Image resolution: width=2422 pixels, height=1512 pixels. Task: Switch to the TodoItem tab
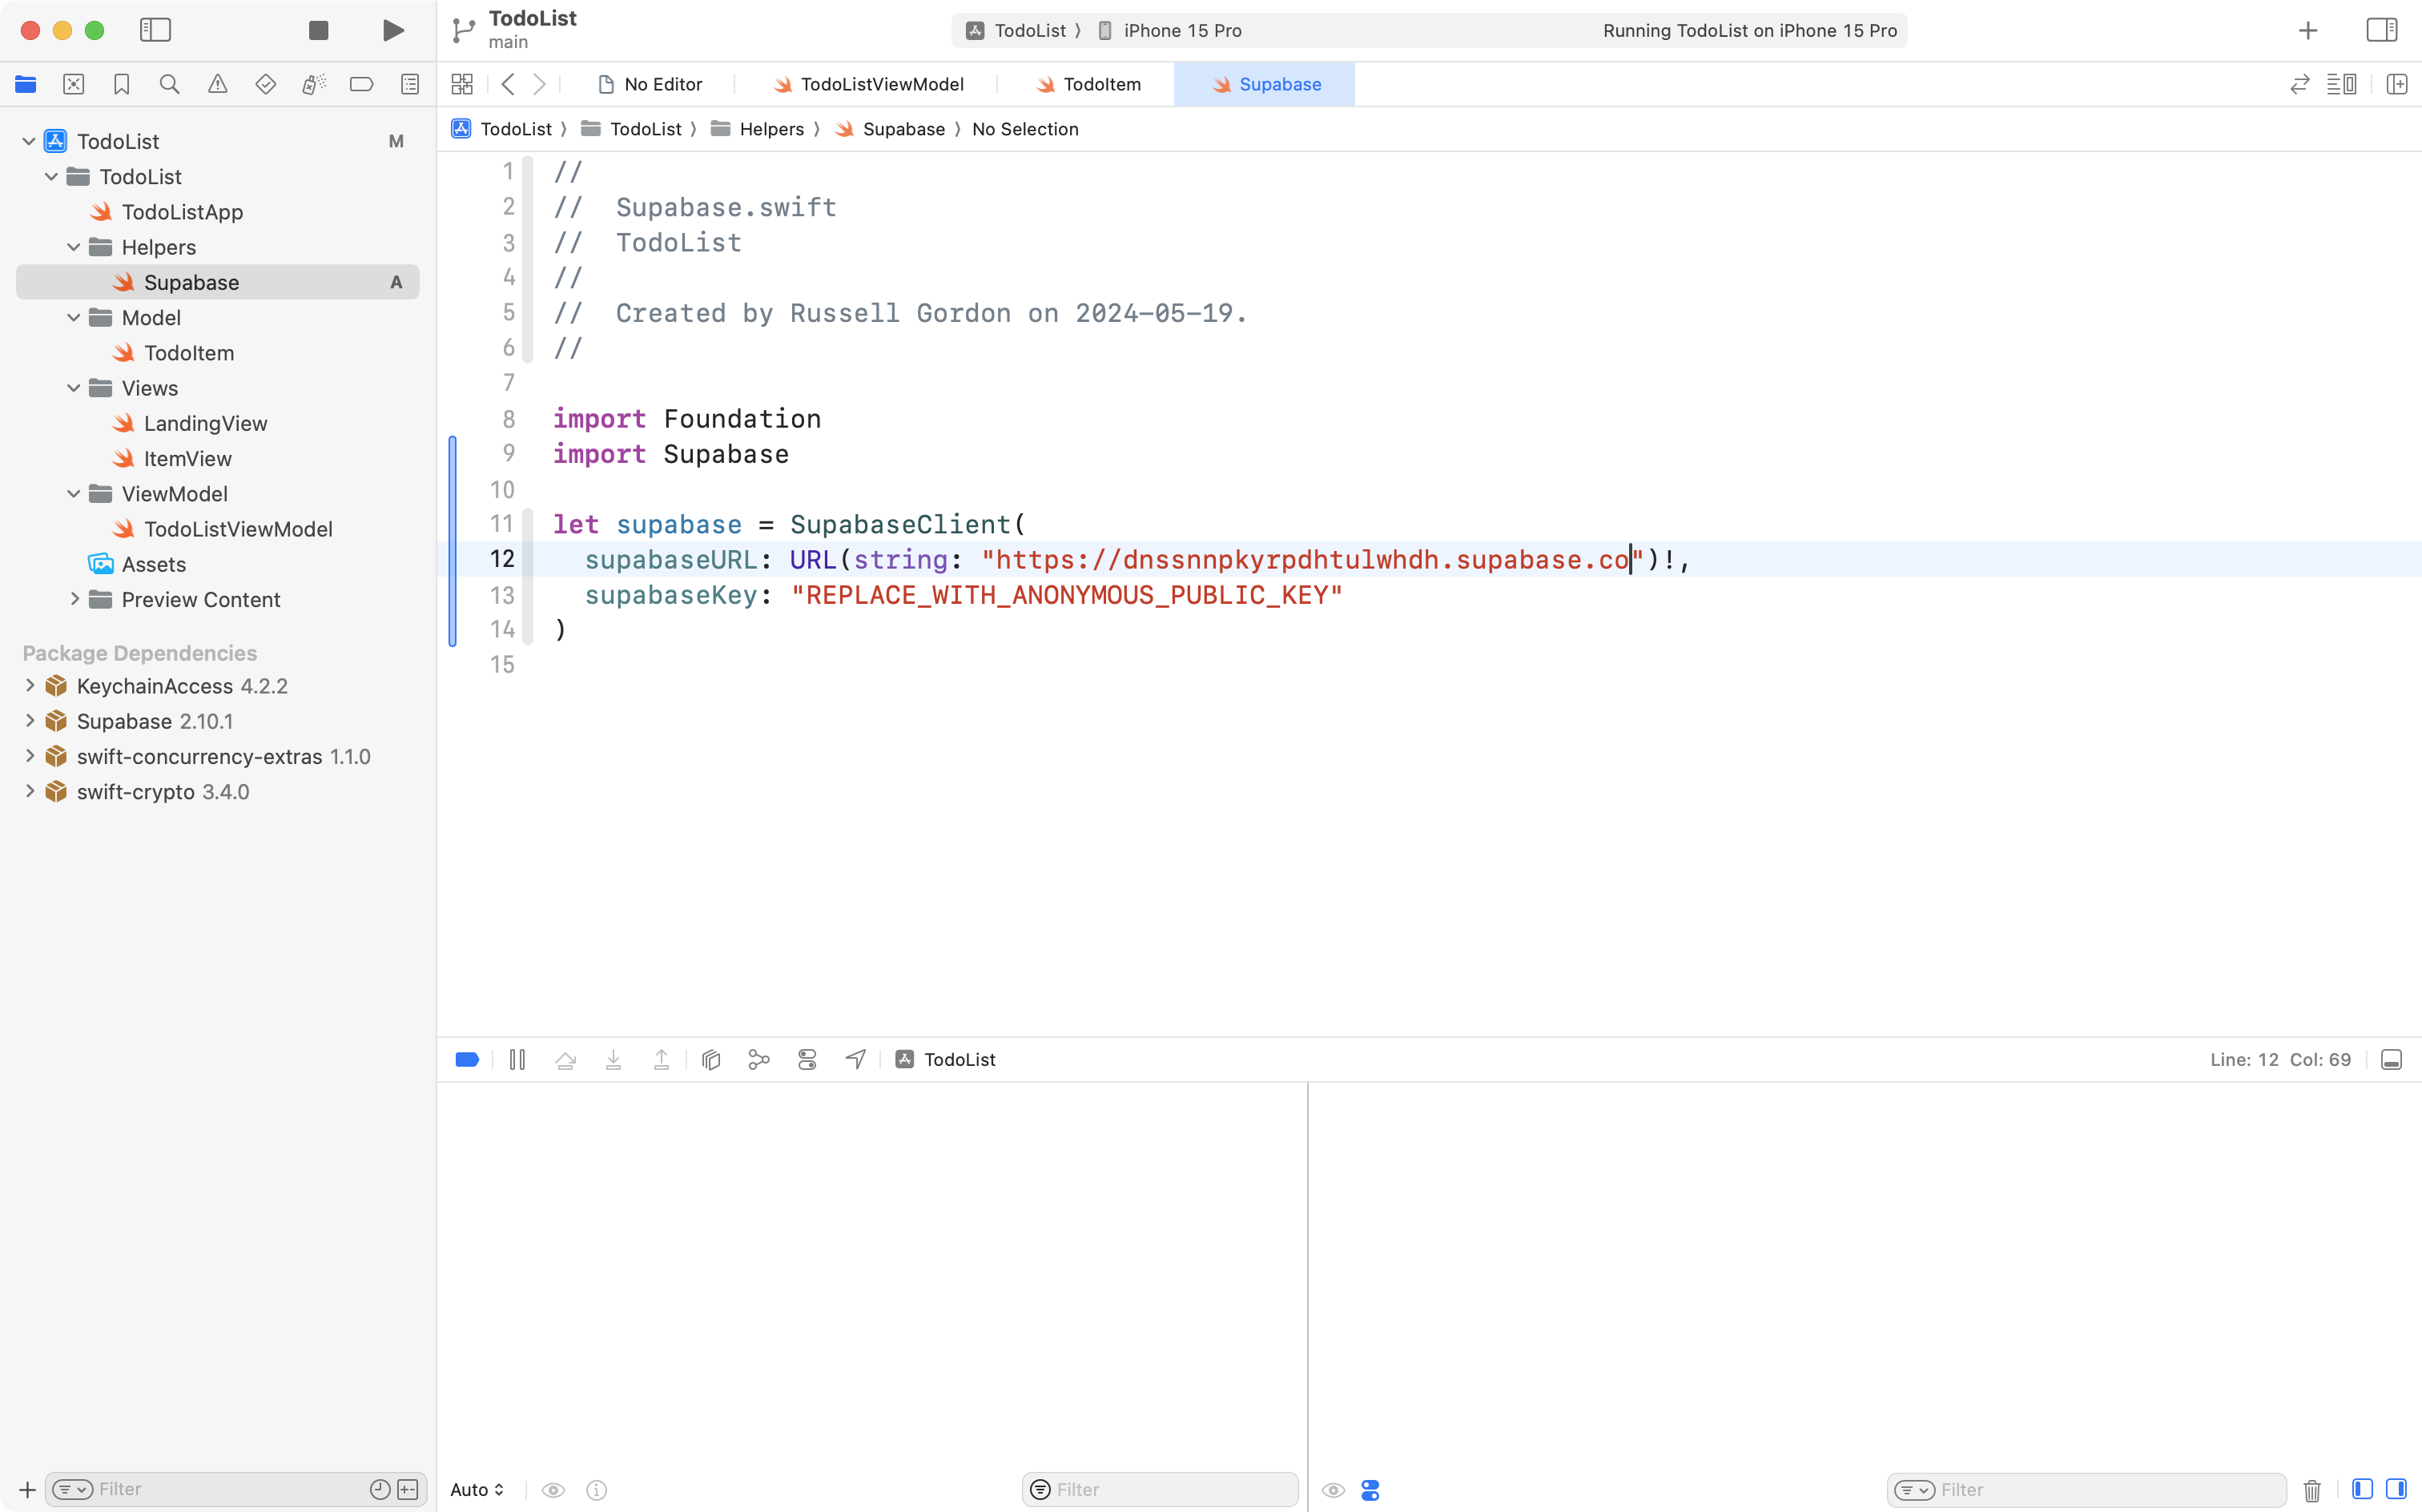coord(1090,84)
